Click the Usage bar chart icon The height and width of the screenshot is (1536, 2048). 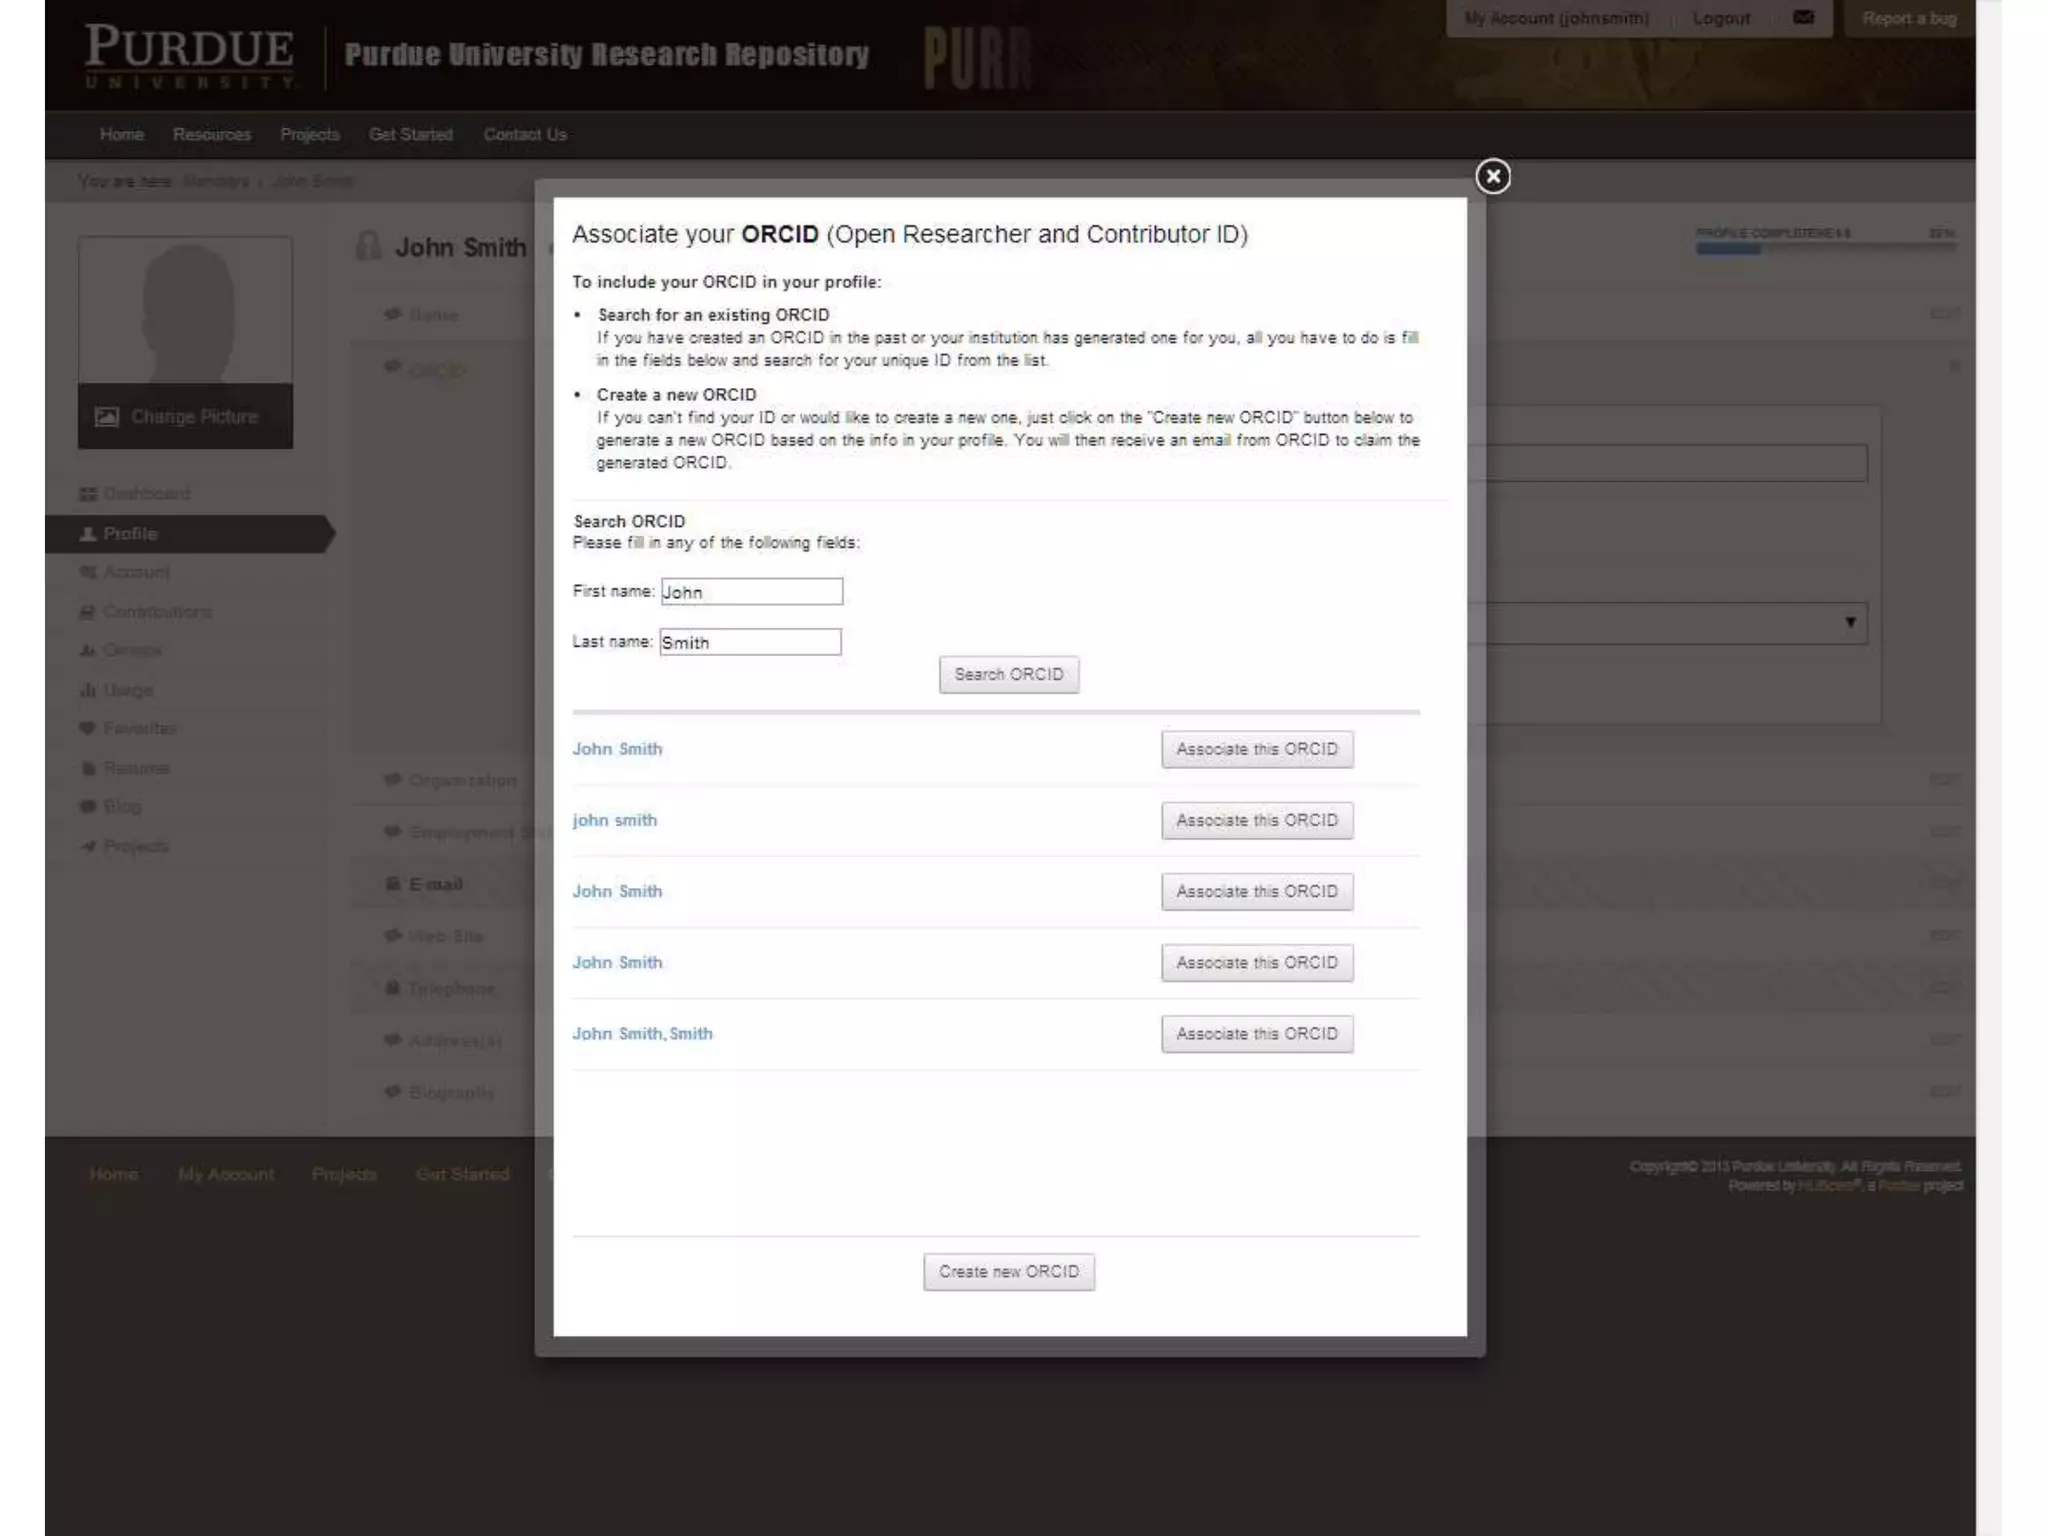coord(88,690)
